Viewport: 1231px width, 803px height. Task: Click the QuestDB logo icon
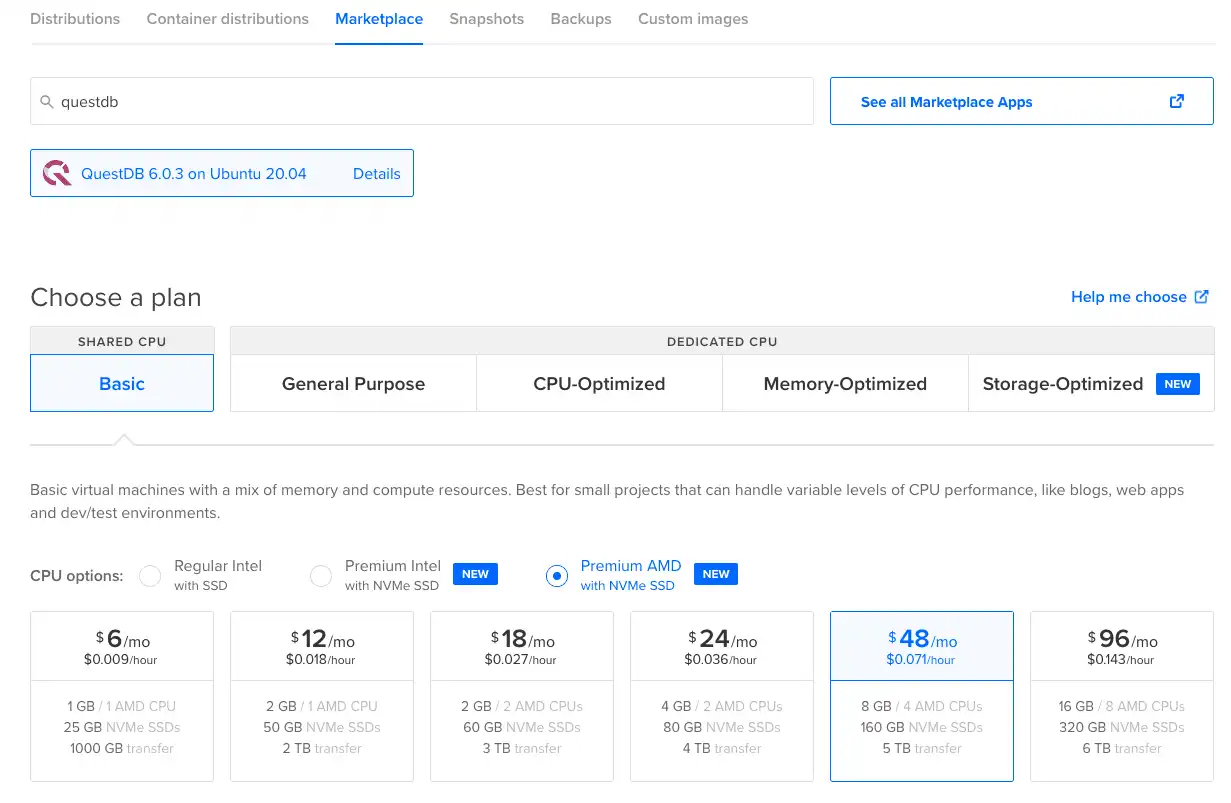[57, 172]
